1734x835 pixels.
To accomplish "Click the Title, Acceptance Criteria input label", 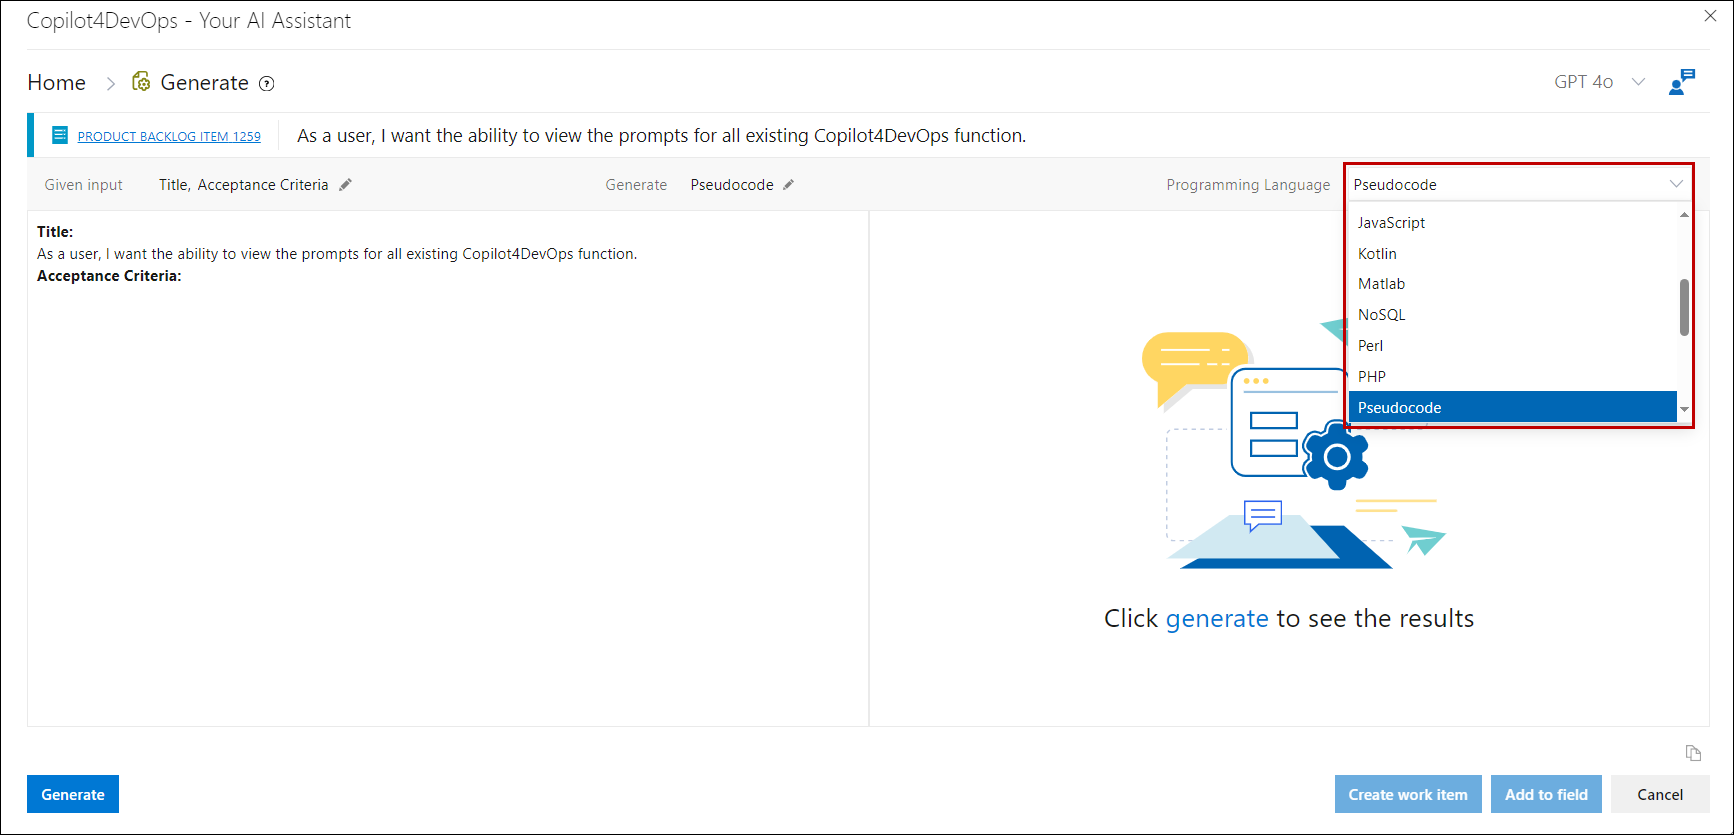I will (244, 185).
